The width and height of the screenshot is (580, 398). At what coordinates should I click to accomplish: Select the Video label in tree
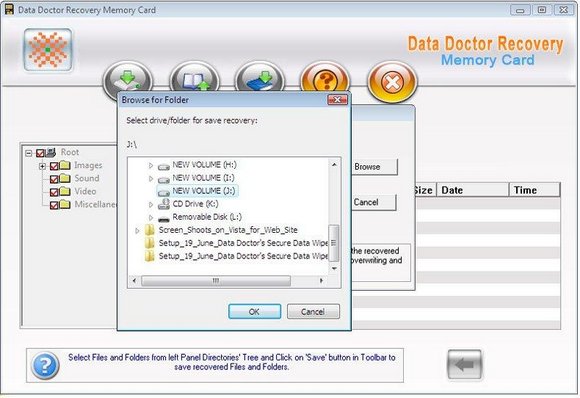click(x=85, y=191)
